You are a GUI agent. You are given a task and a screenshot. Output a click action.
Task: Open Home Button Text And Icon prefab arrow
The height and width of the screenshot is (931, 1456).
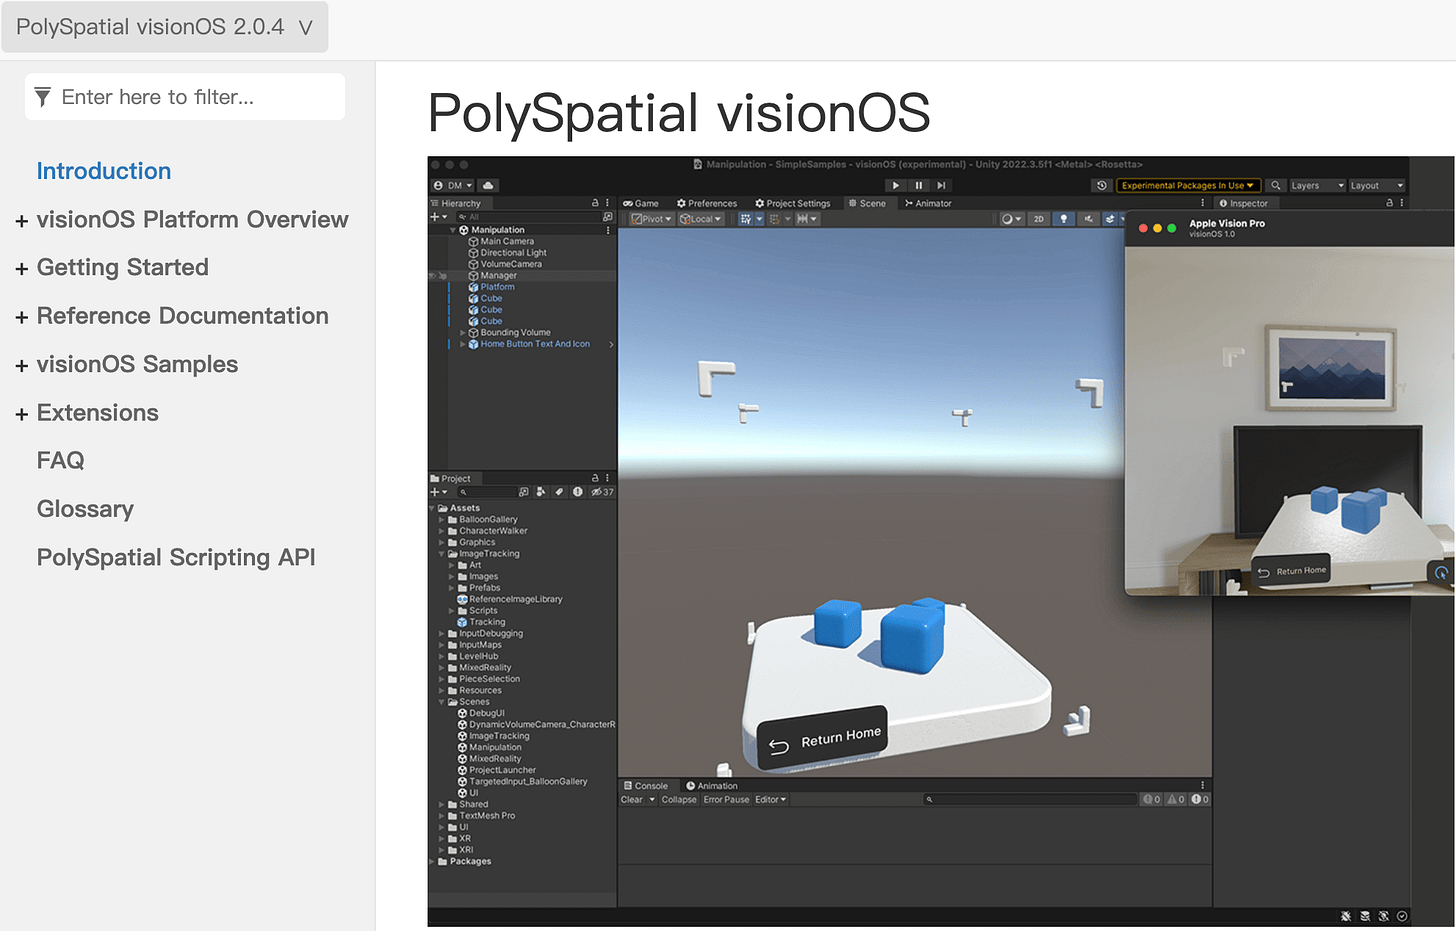tap(611, 345)
